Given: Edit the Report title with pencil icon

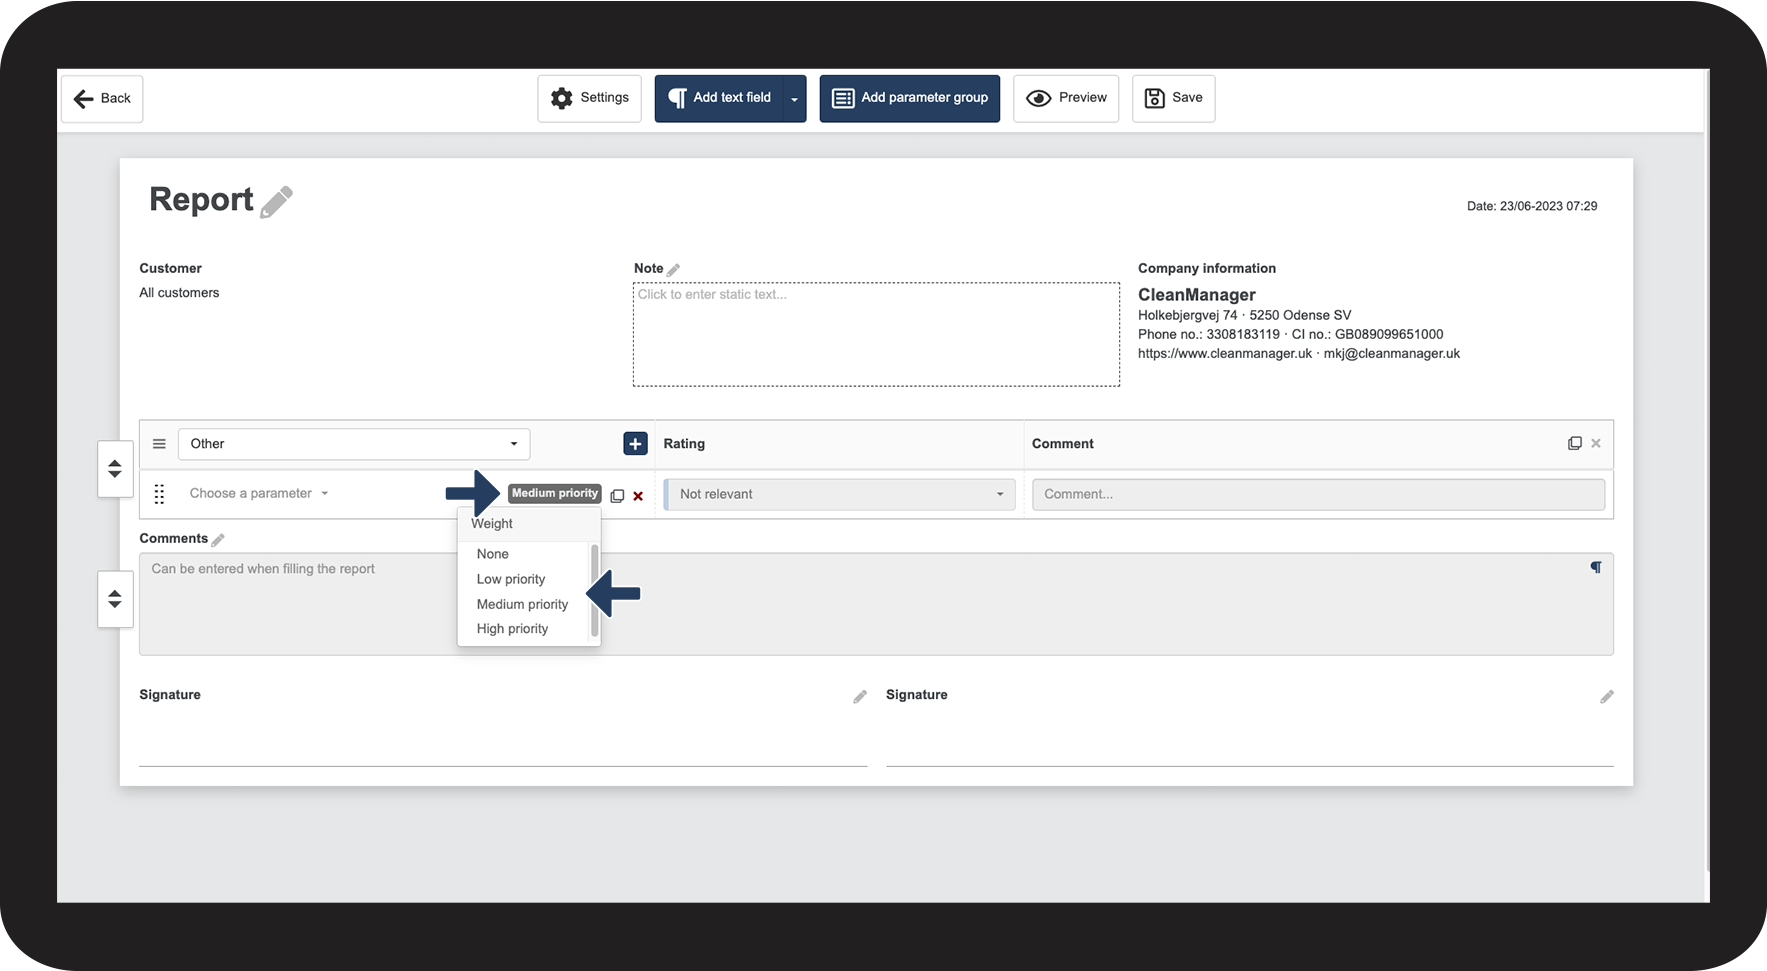Looking at the screenshot, I should click(276, 201).
